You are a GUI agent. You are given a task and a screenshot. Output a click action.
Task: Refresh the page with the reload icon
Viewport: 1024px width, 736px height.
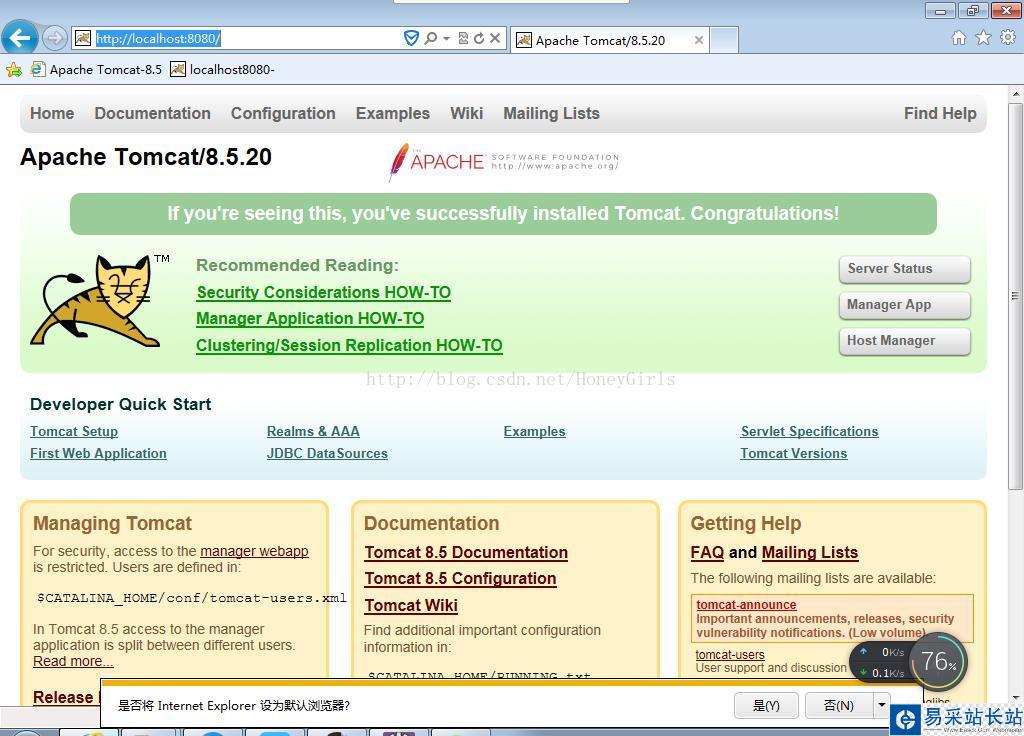479,39
